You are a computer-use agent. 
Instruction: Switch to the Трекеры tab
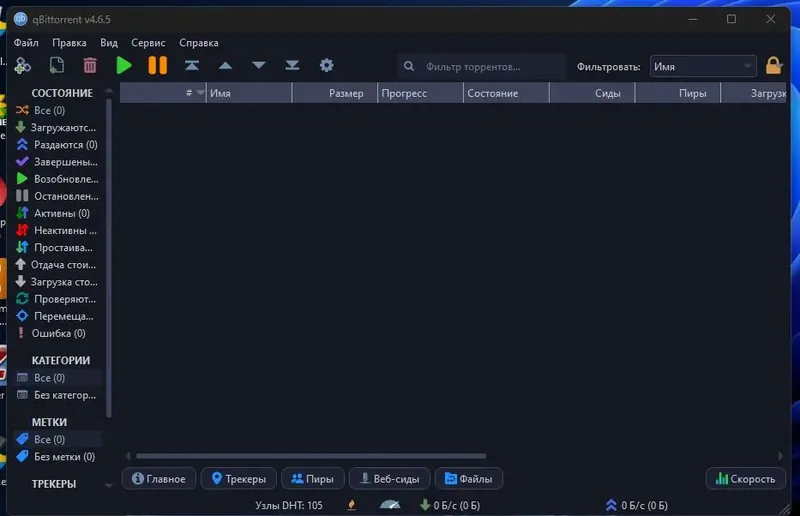[239, 479]
